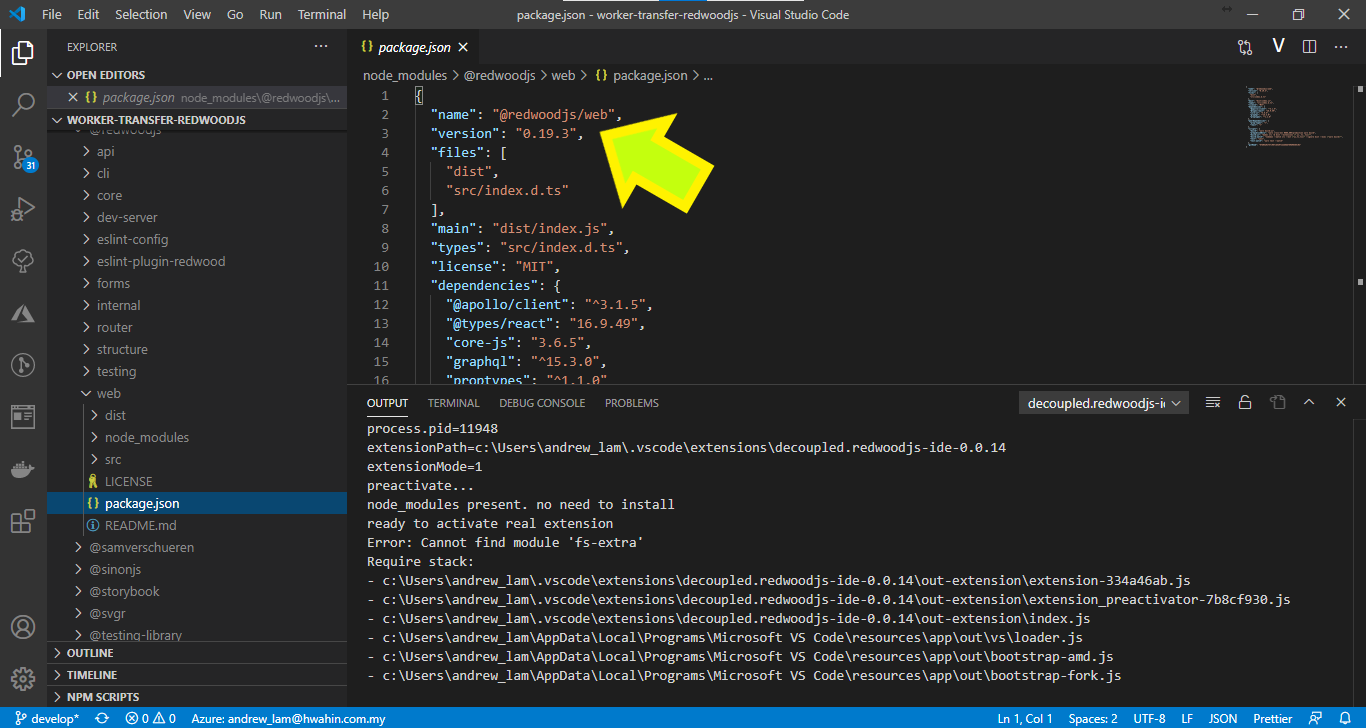
Task: Close package.json in Open Editors list
Action: (x=72, y=98)
